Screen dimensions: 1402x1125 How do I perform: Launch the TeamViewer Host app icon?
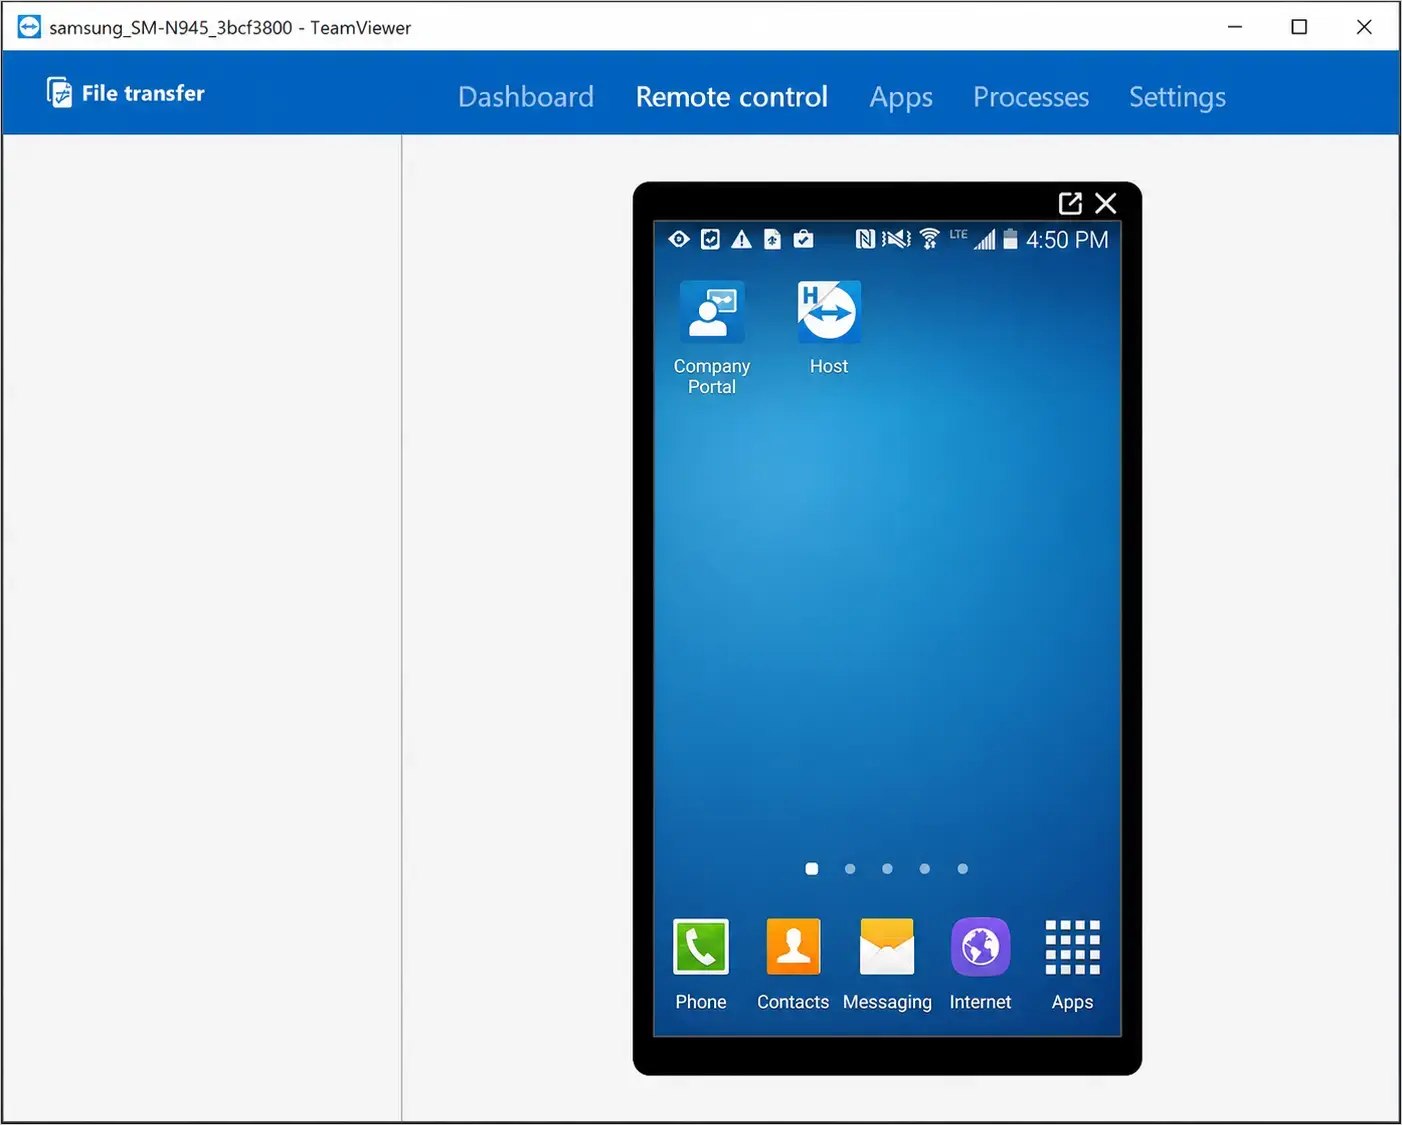829,312
